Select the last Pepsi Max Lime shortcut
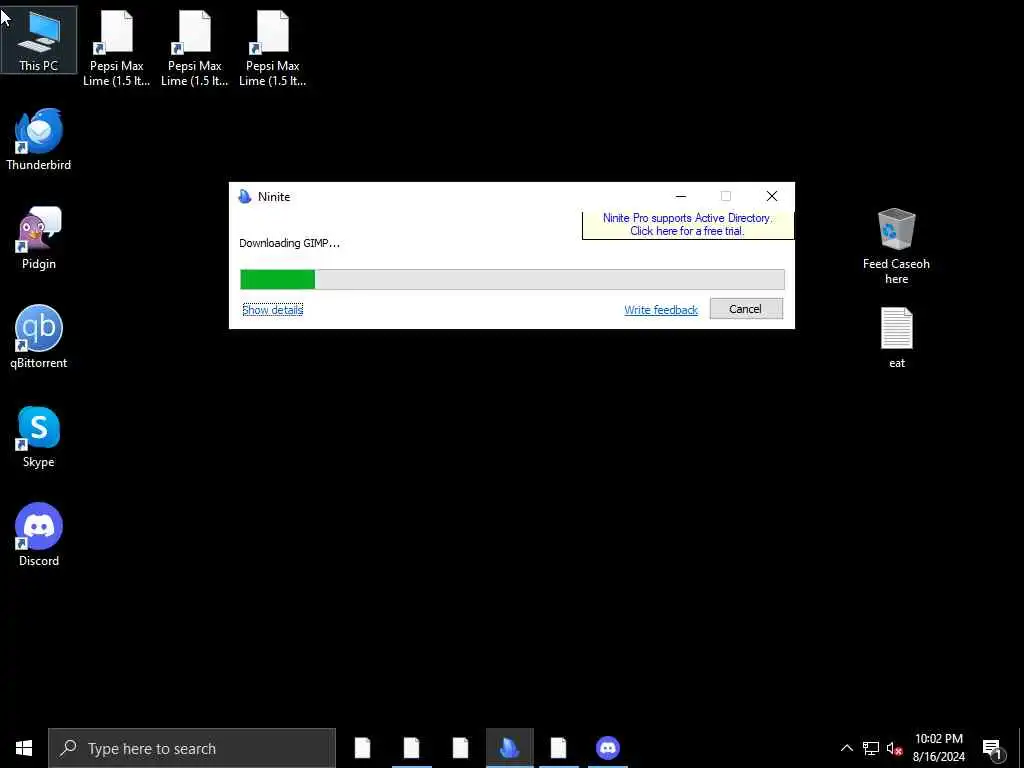 point(272,48)
